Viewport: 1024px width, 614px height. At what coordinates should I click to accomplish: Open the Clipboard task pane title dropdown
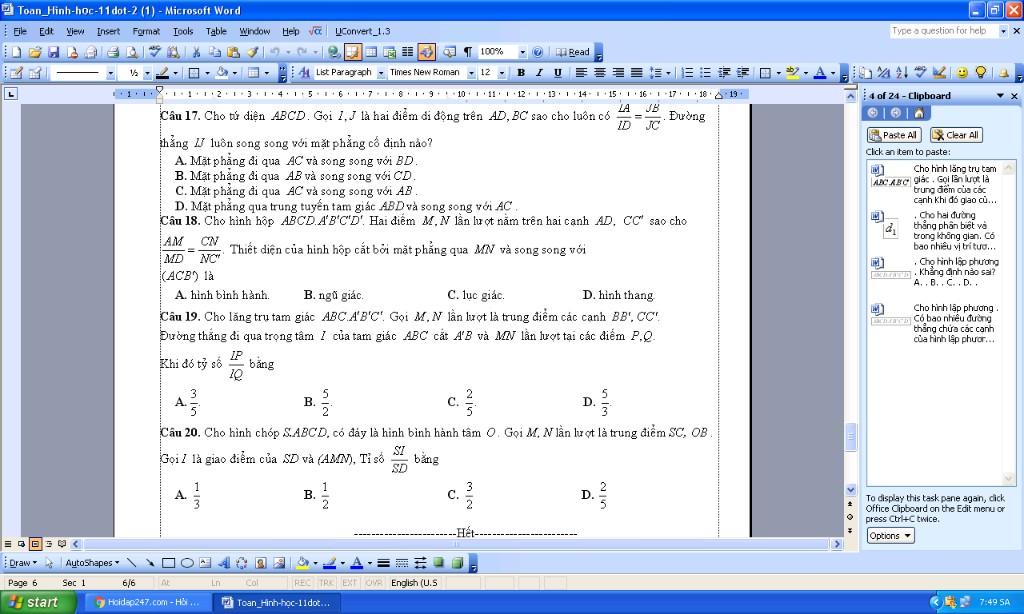[x=1000, y=96]
